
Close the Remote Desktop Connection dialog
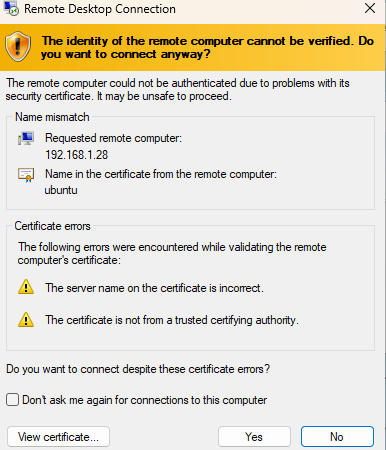coord(370,8)
